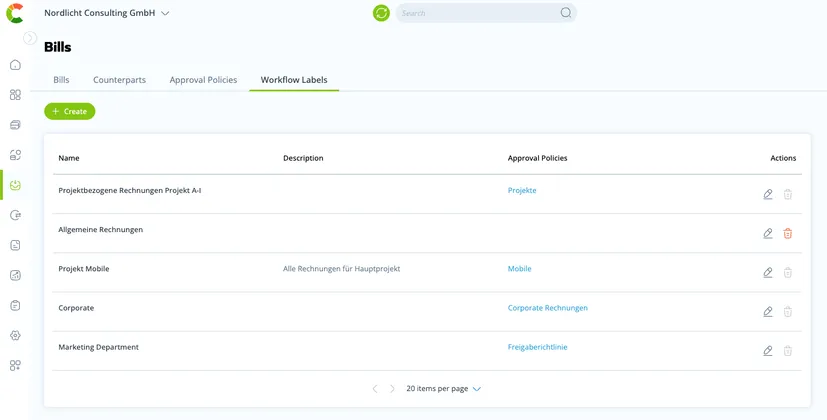This screenshot has height=420, width=827.
Task: Open the Projekte approval policy link
Action: pyautogui.click(x=522, y=190)
